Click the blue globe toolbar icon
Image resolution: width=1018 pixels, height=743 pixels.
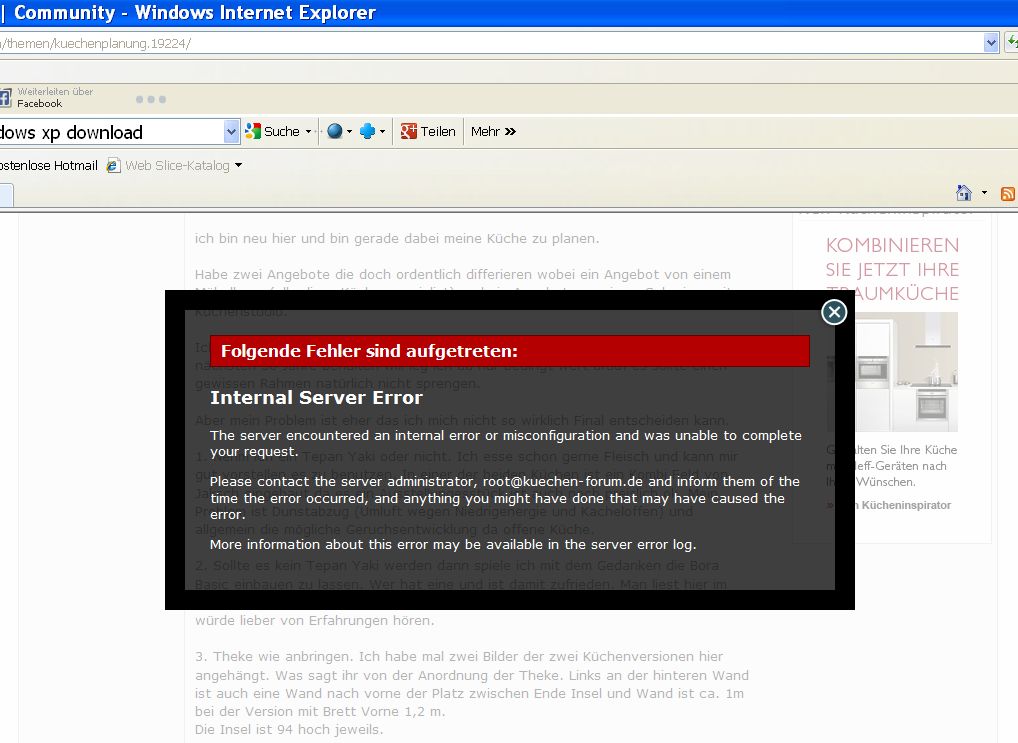(x=334, y=132)
